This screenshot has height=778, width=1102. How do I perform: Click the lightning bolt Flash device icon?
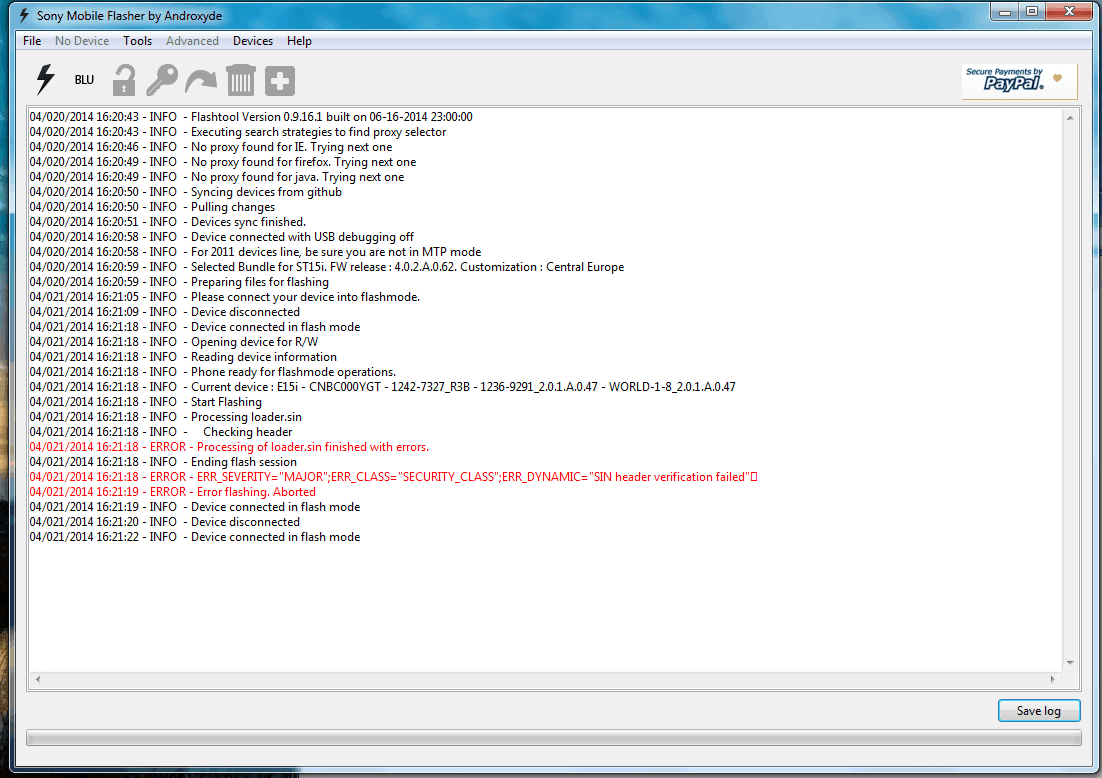click(46, 80)
